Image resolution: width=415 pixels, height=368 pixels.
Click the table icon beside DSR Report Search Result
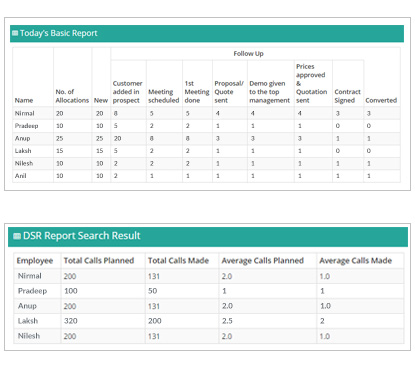pos(17,236)
